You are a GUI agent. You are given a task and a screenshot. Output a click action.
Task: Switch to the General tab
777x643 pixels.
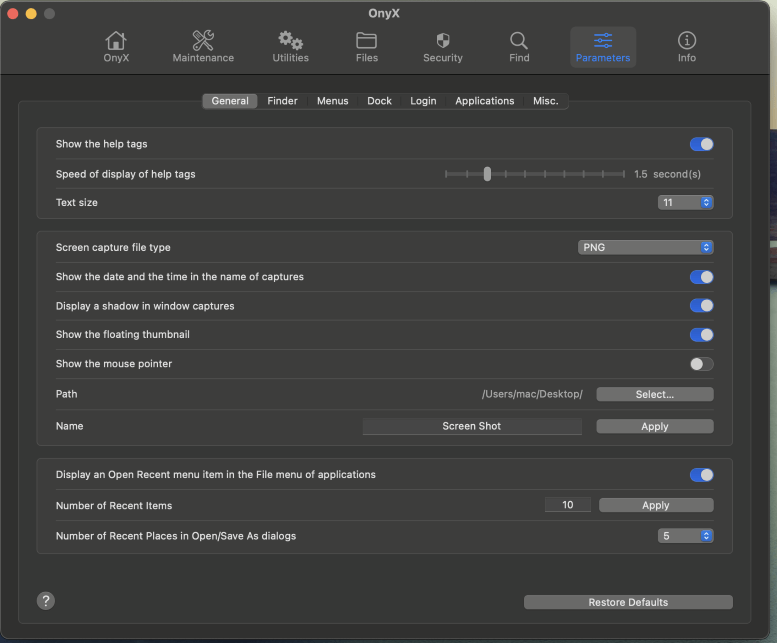(230, 101)
